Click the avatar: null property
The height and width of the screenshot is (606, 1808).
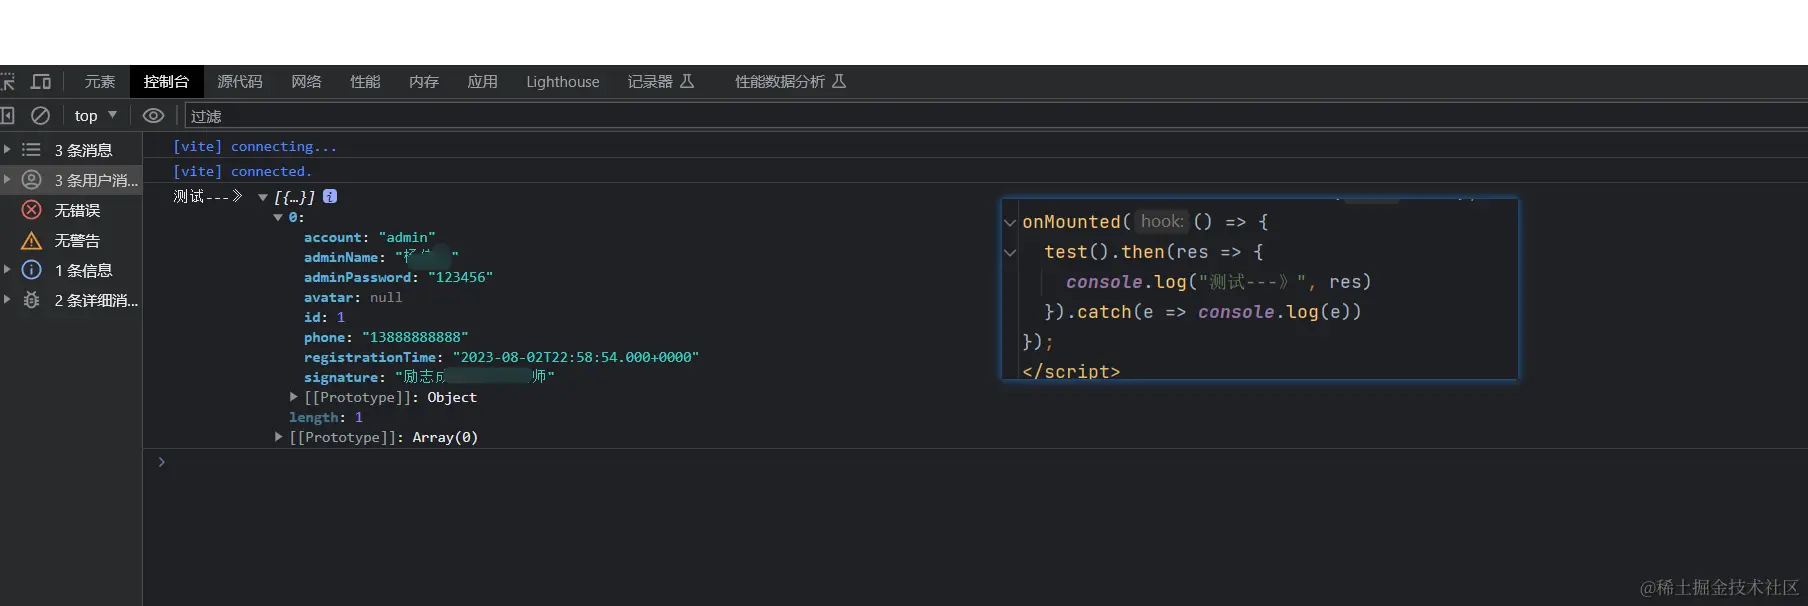(353, 297)
